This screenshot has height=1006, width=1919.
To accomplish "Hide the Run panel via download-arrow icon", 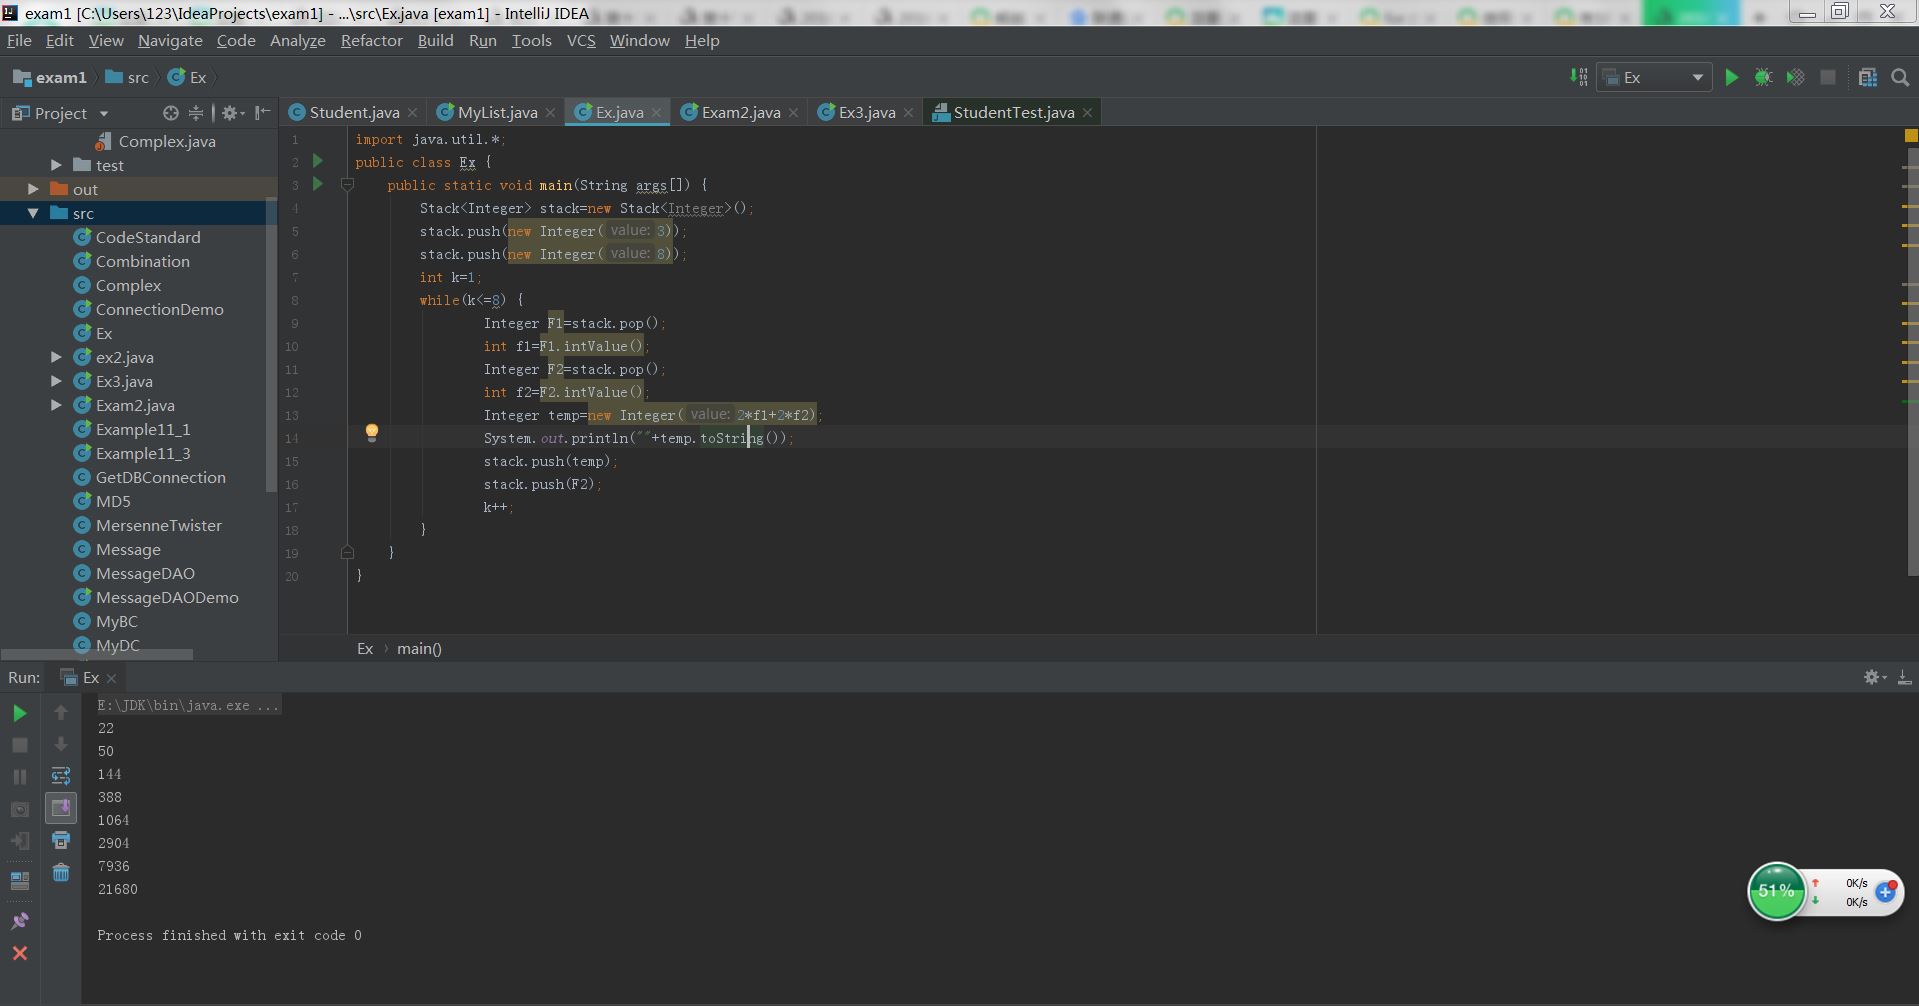I will [1904, 677].
